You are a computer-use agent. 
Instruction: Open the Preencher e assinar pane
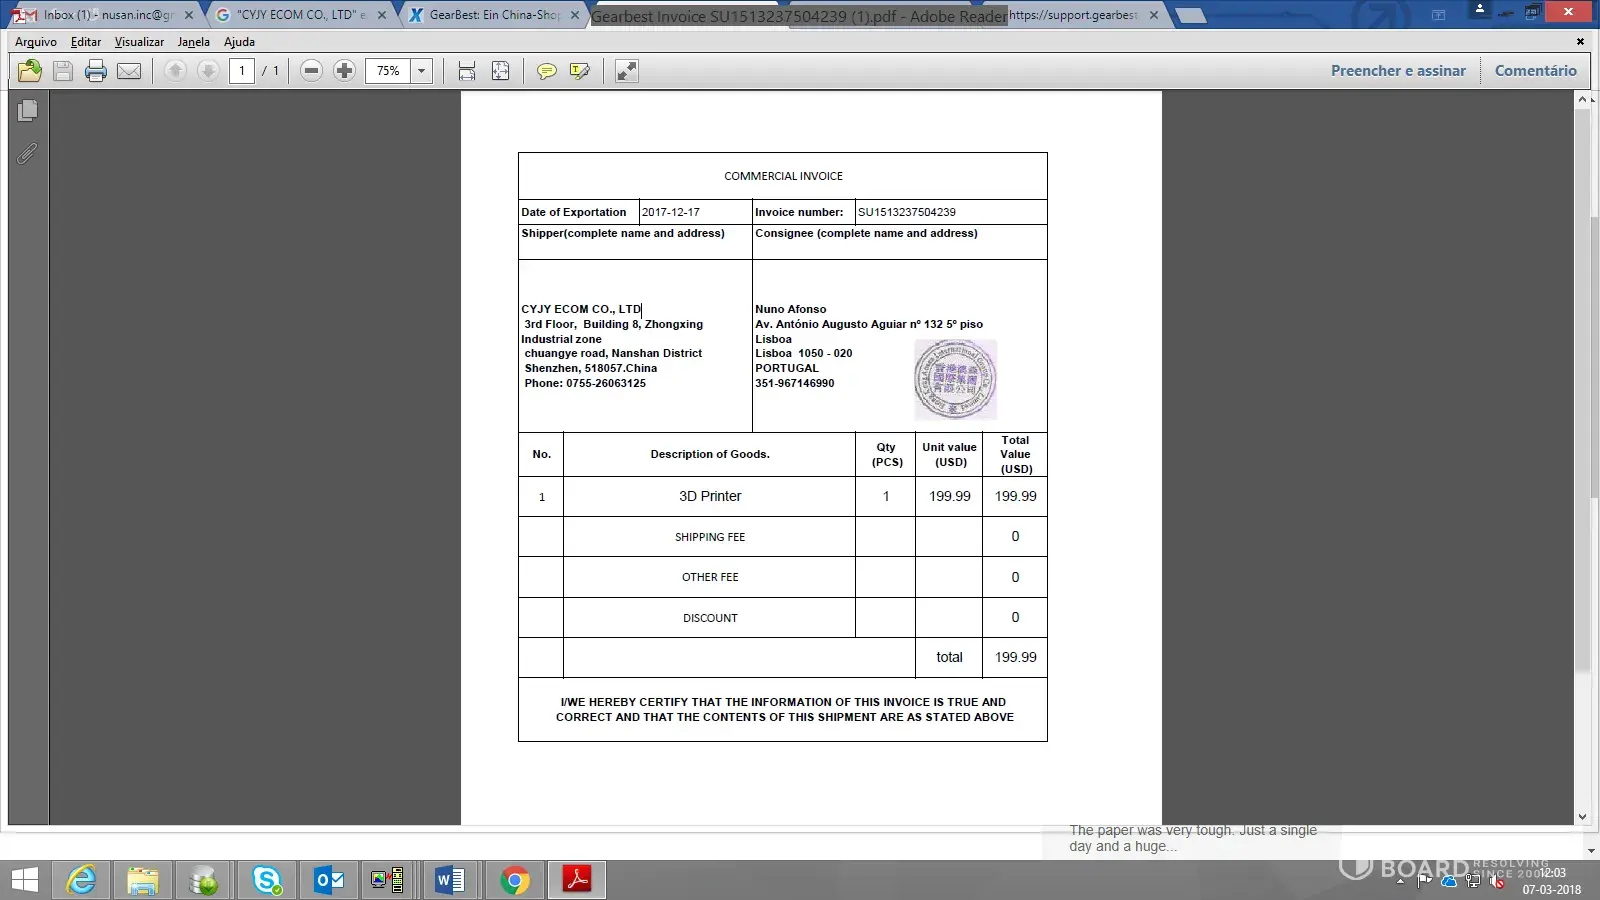tap(1397, 71)
